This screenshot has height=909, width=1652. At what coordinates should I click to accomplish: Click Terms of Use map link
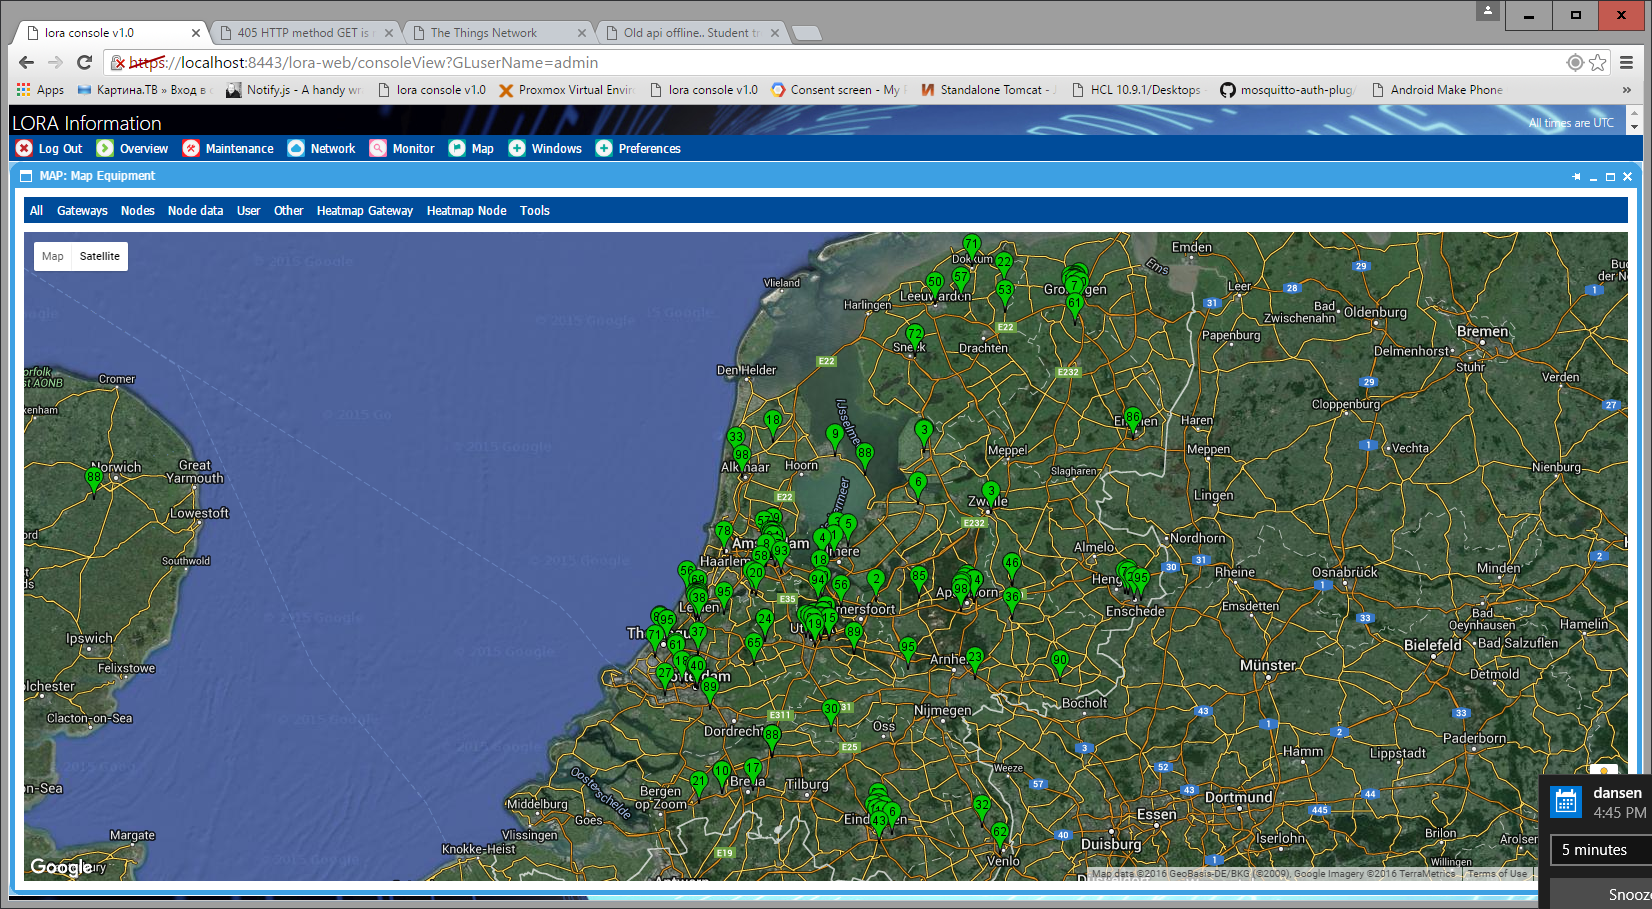tap(1497, 874)
